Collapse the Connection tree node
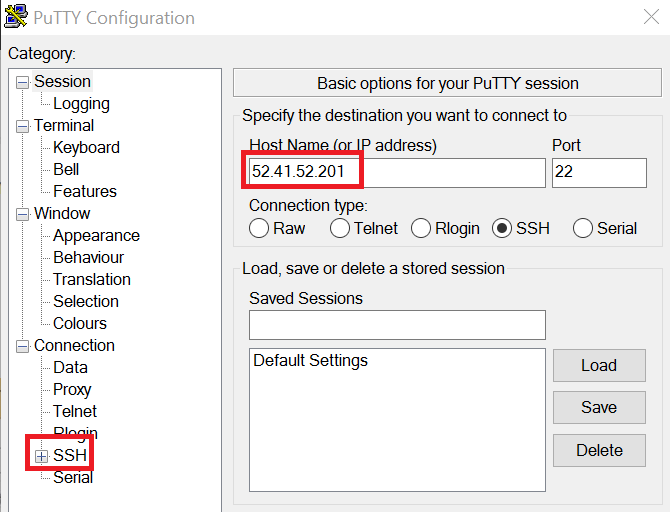670x512 pixels. [22, 346]
